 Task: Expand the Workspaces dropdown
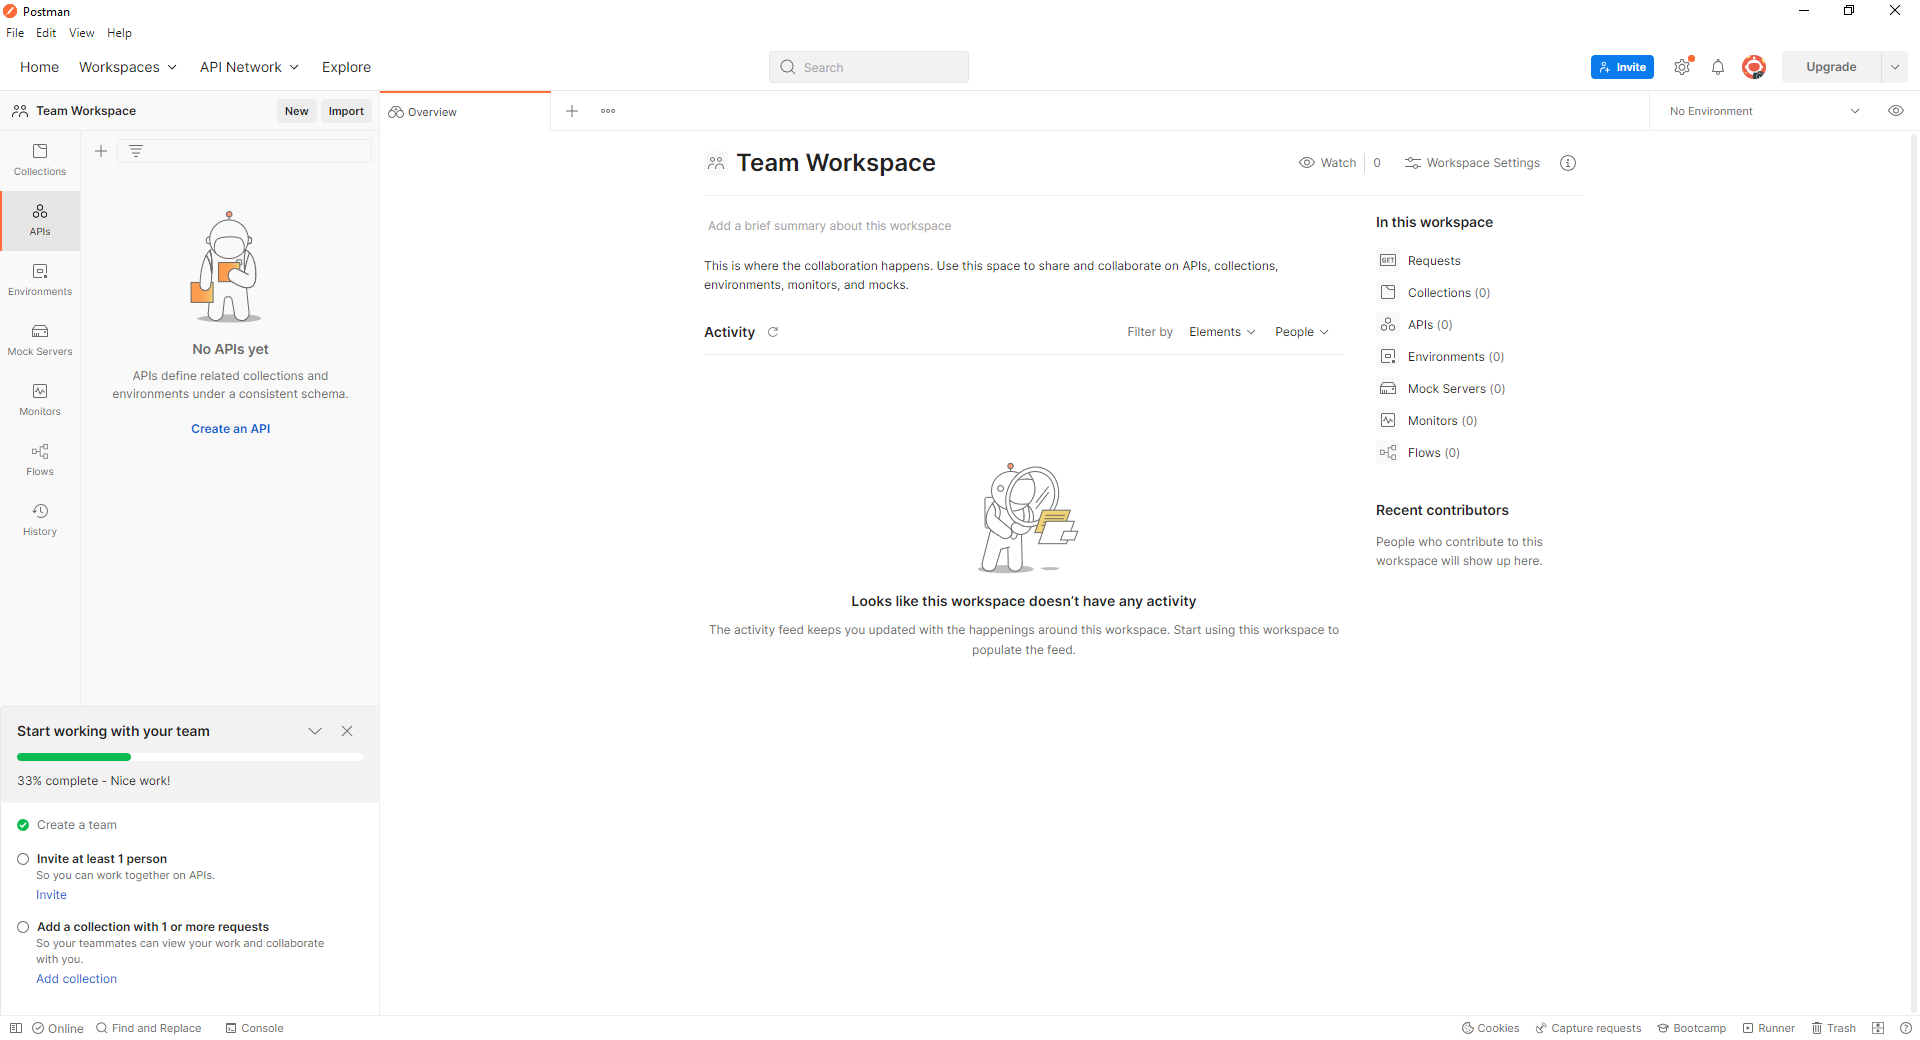point(128,67)
